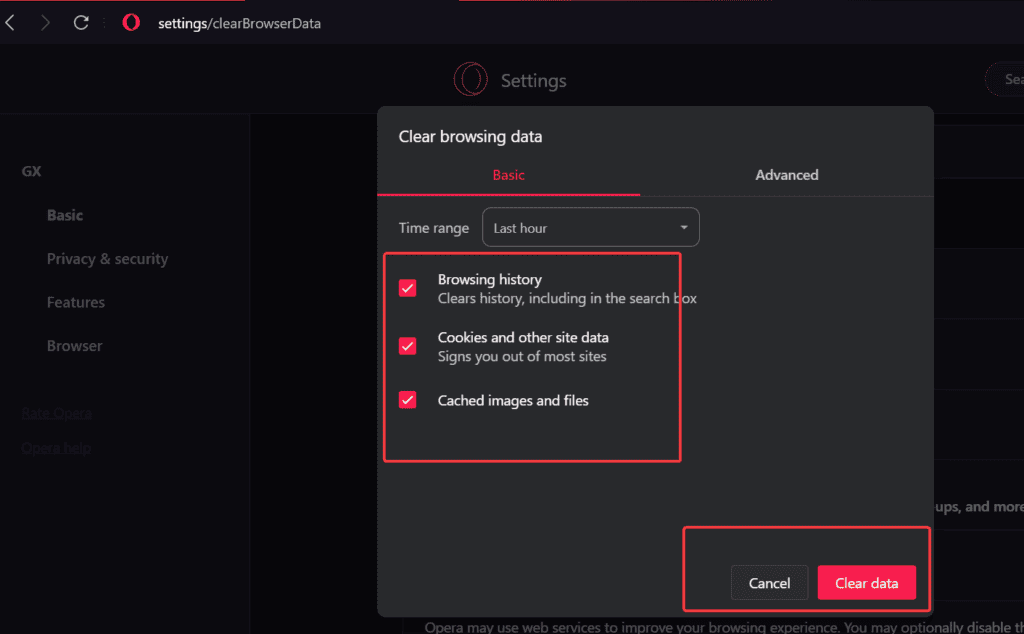Uncheck Cached images and files checkbox
1024x634 pixels.
(408, 400)
